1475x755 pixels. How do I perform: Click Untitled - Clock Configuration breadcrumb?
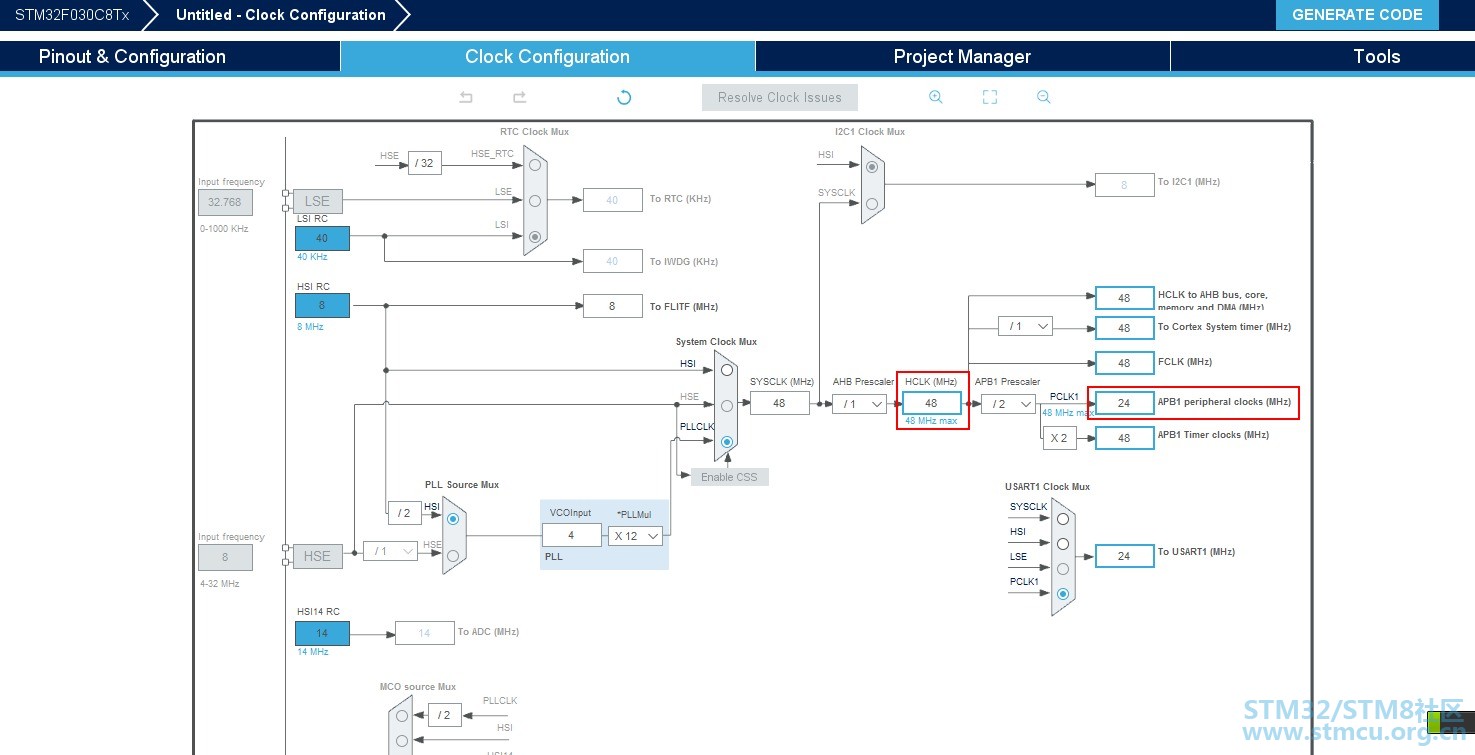pos(281,15)
